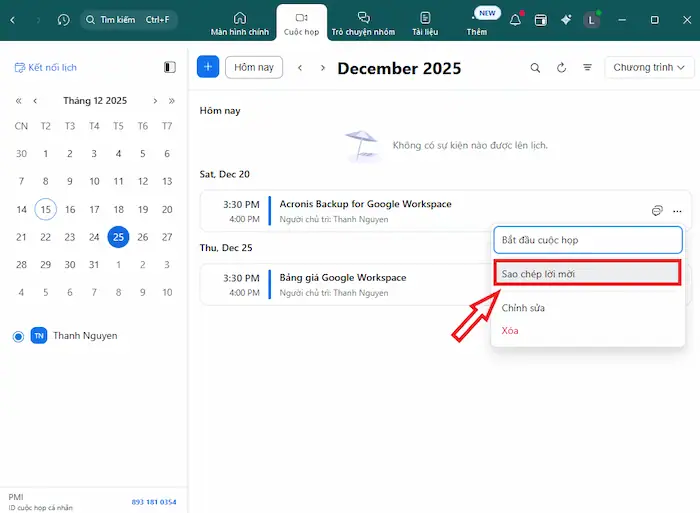Image resolution: width=700 pixels, height=513 pixels.
Task: Collapse the sidebar panel toggle icon
Action: tap(169, 67)
